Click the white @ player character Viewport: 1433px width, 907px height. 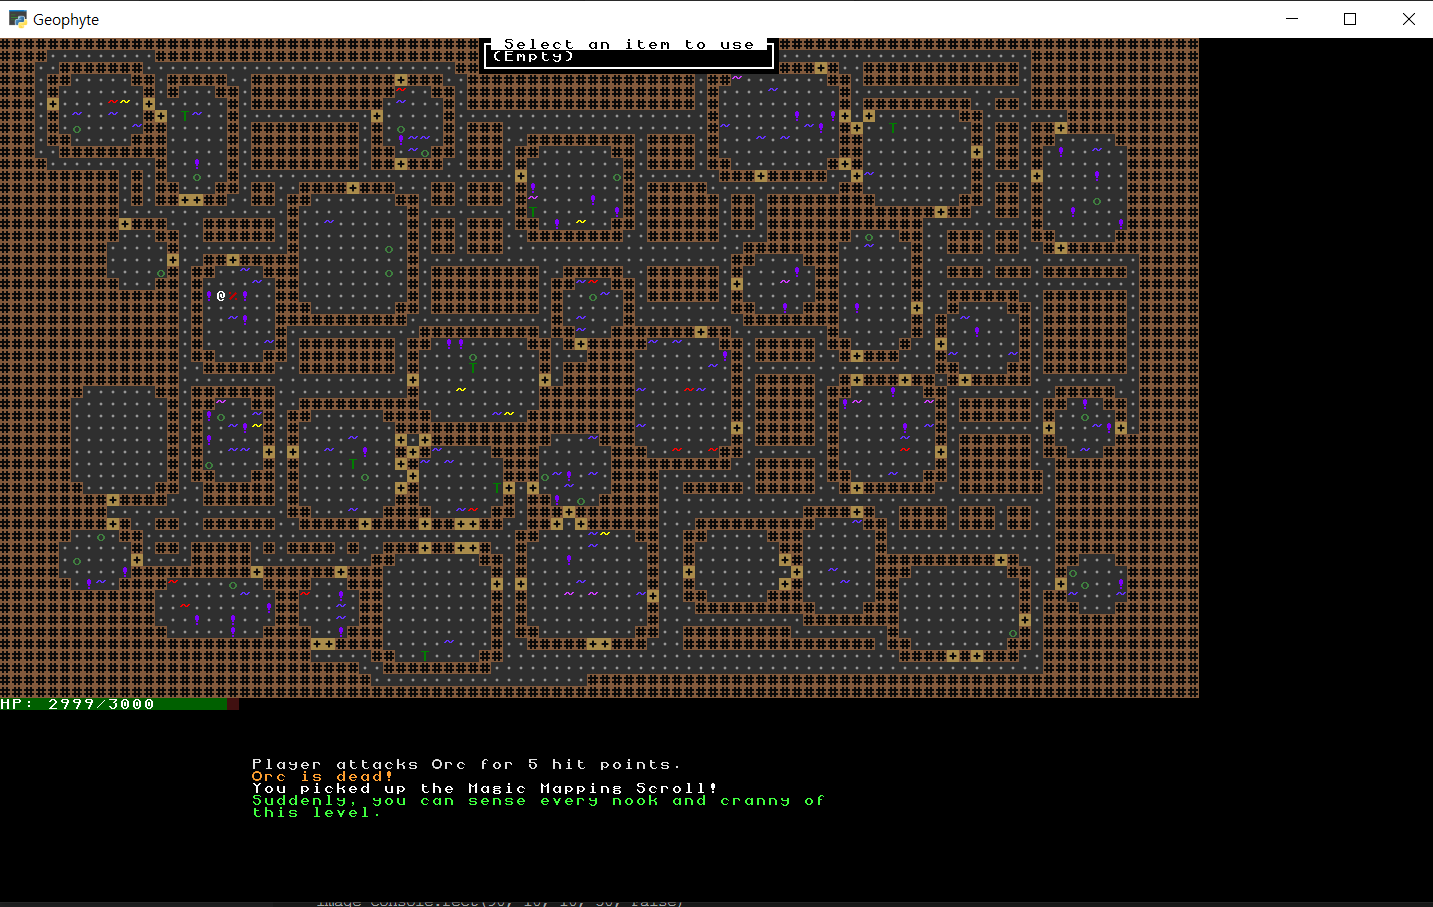click(221, 296)
